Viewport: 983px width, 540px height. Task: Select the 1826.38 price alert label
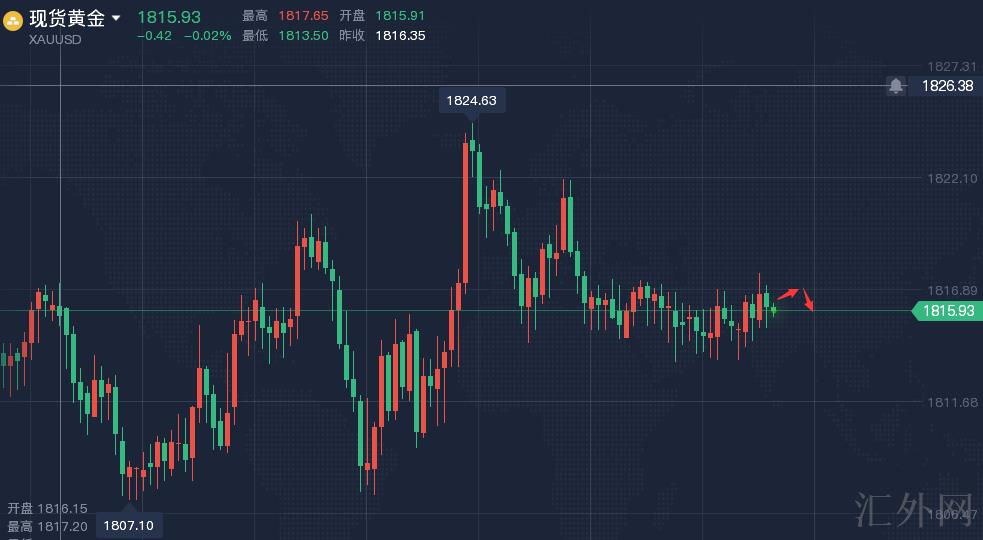946,86
